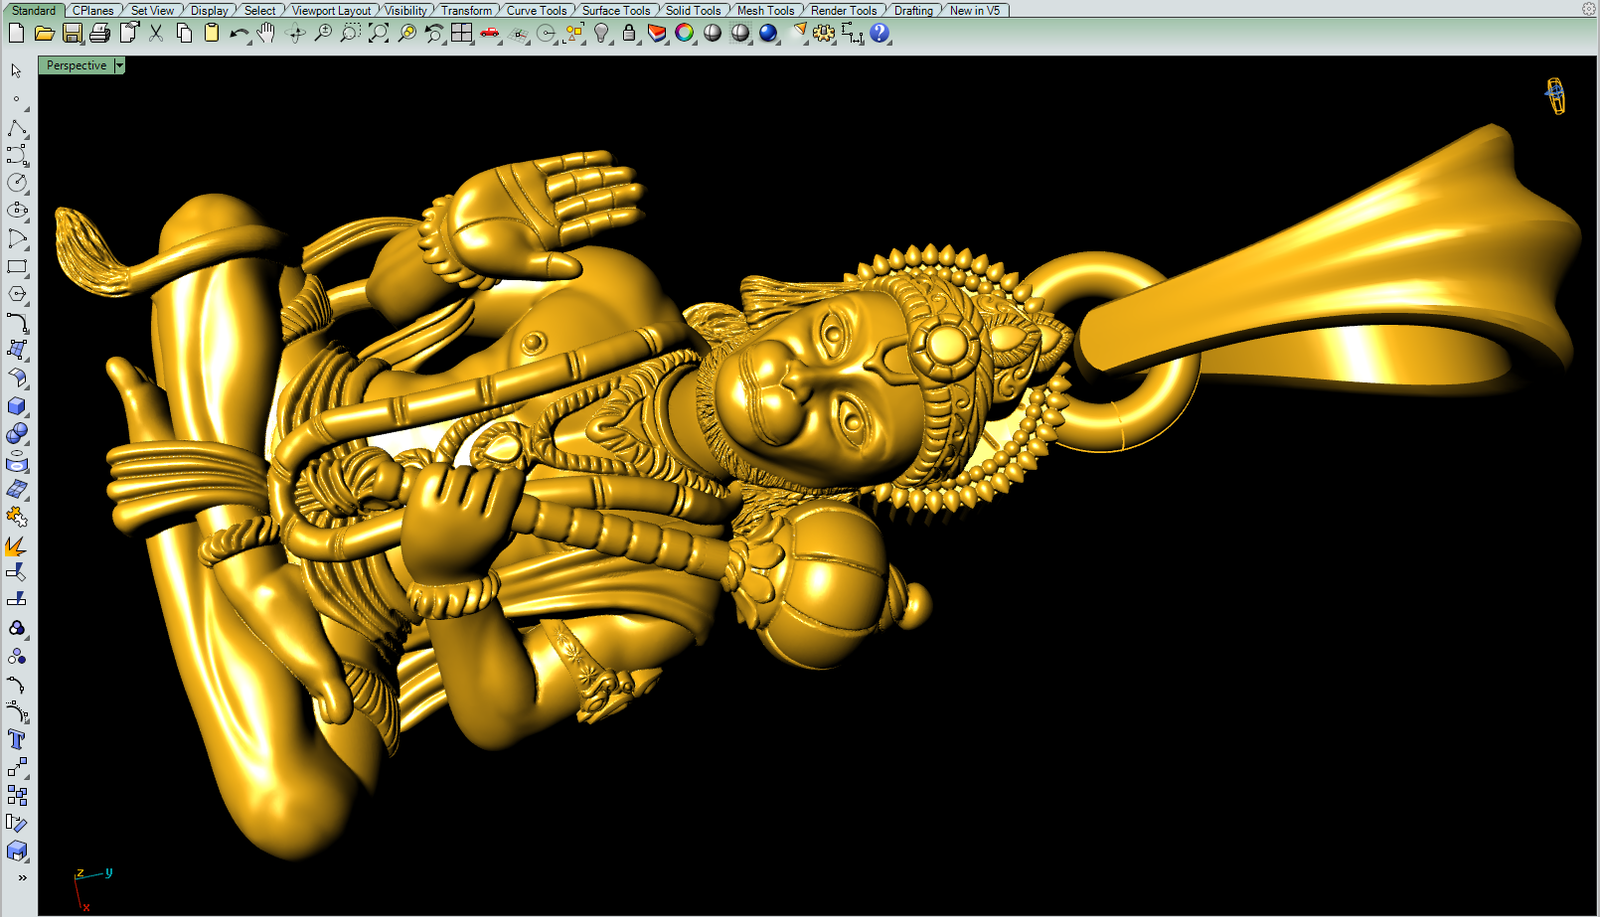Activate Rotate View tool
Viewport: 1600px width, 917px height.
click(x=295, y=33)
